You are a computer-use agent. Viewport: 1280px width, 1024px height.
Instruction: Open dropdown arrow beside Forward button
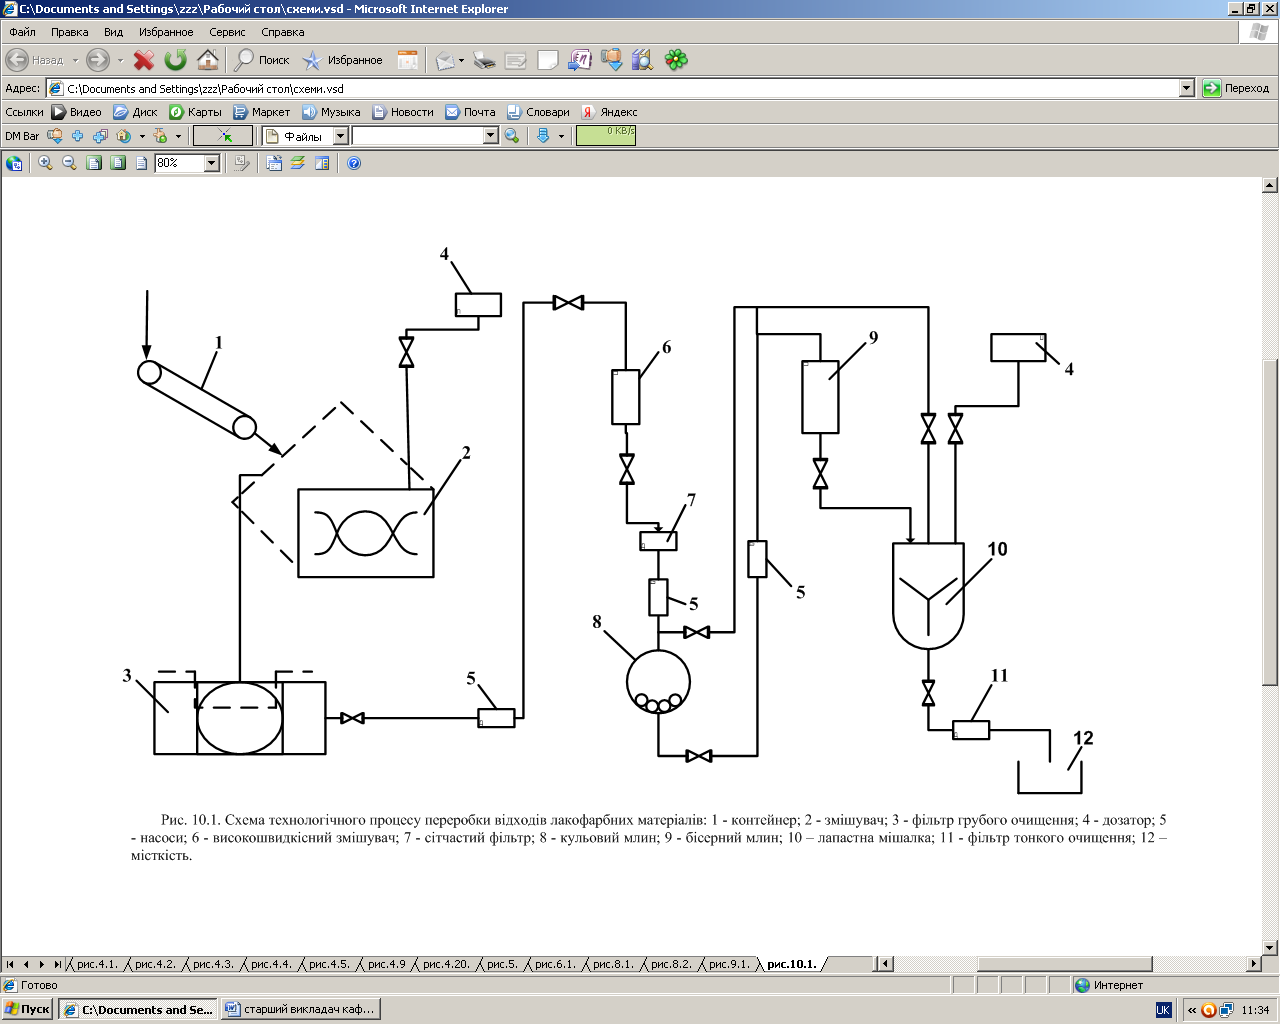click(120, 61)
